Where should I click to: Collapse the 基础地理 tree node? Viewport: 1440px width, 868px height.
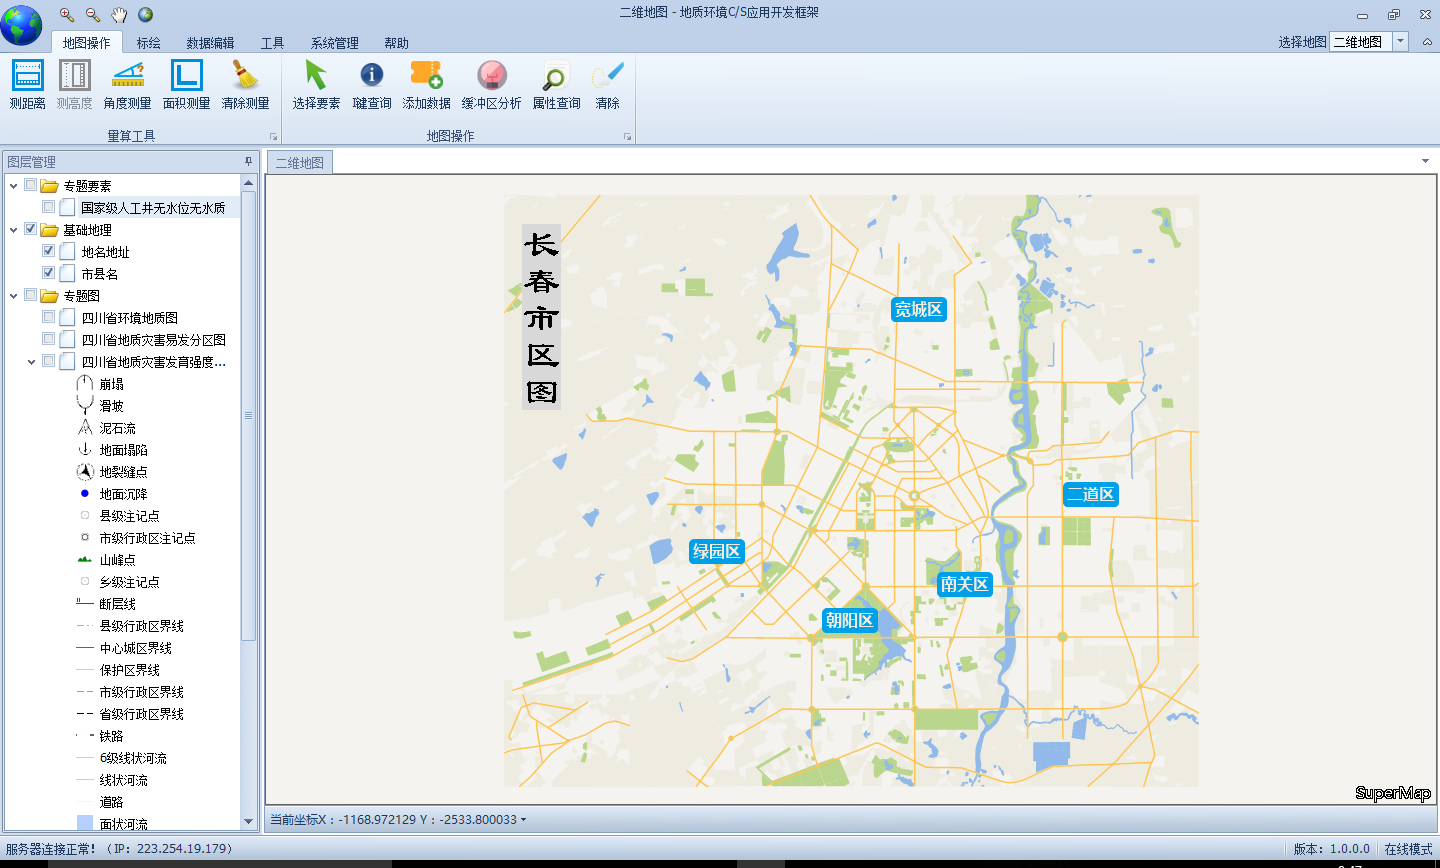tap(13, 230)
